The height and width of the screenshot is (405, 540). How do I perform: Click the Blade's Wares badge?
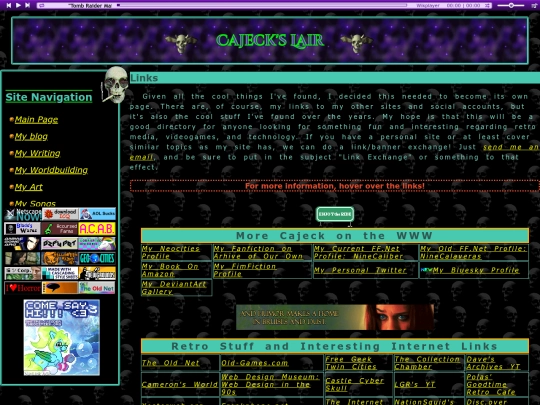[x=23, y=229]
